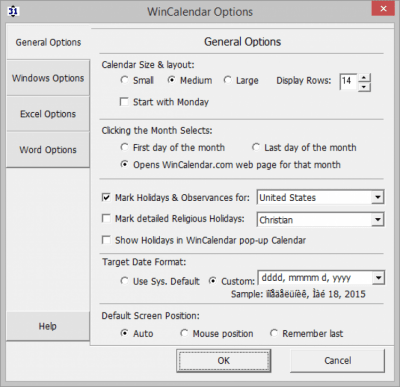
Task: Increase Display Rows with up arrow
Action: point(364,78)
